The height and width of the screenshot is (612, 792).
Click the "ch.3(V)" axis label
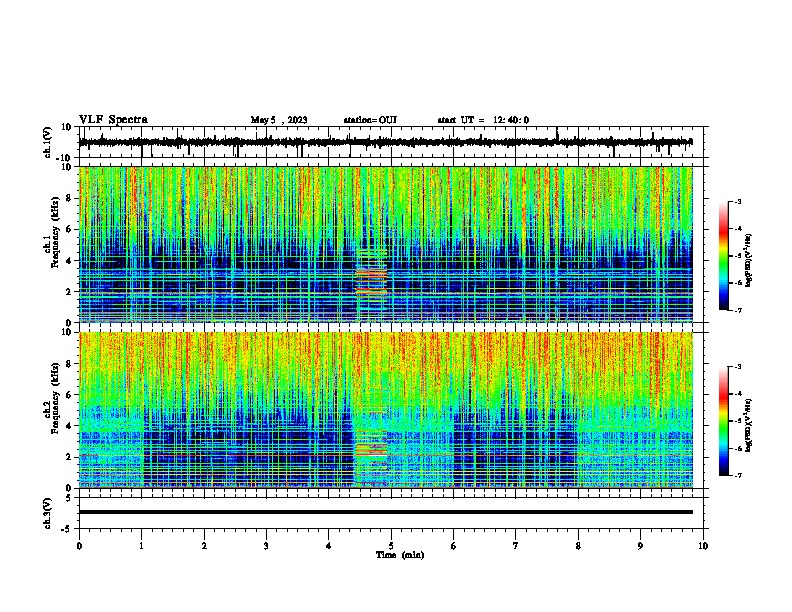[48, 513]
